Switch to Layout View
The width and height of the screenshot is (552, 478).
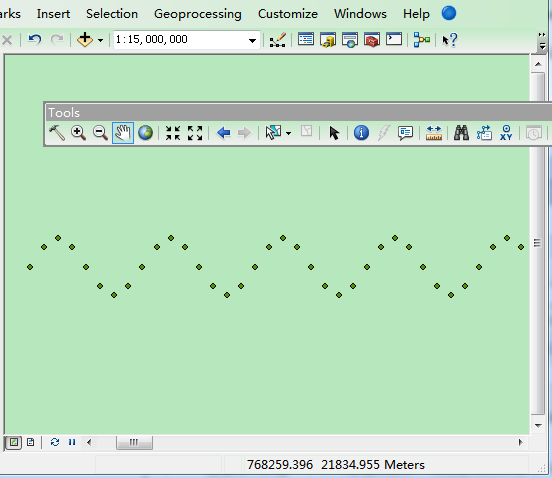pos(31,442)
